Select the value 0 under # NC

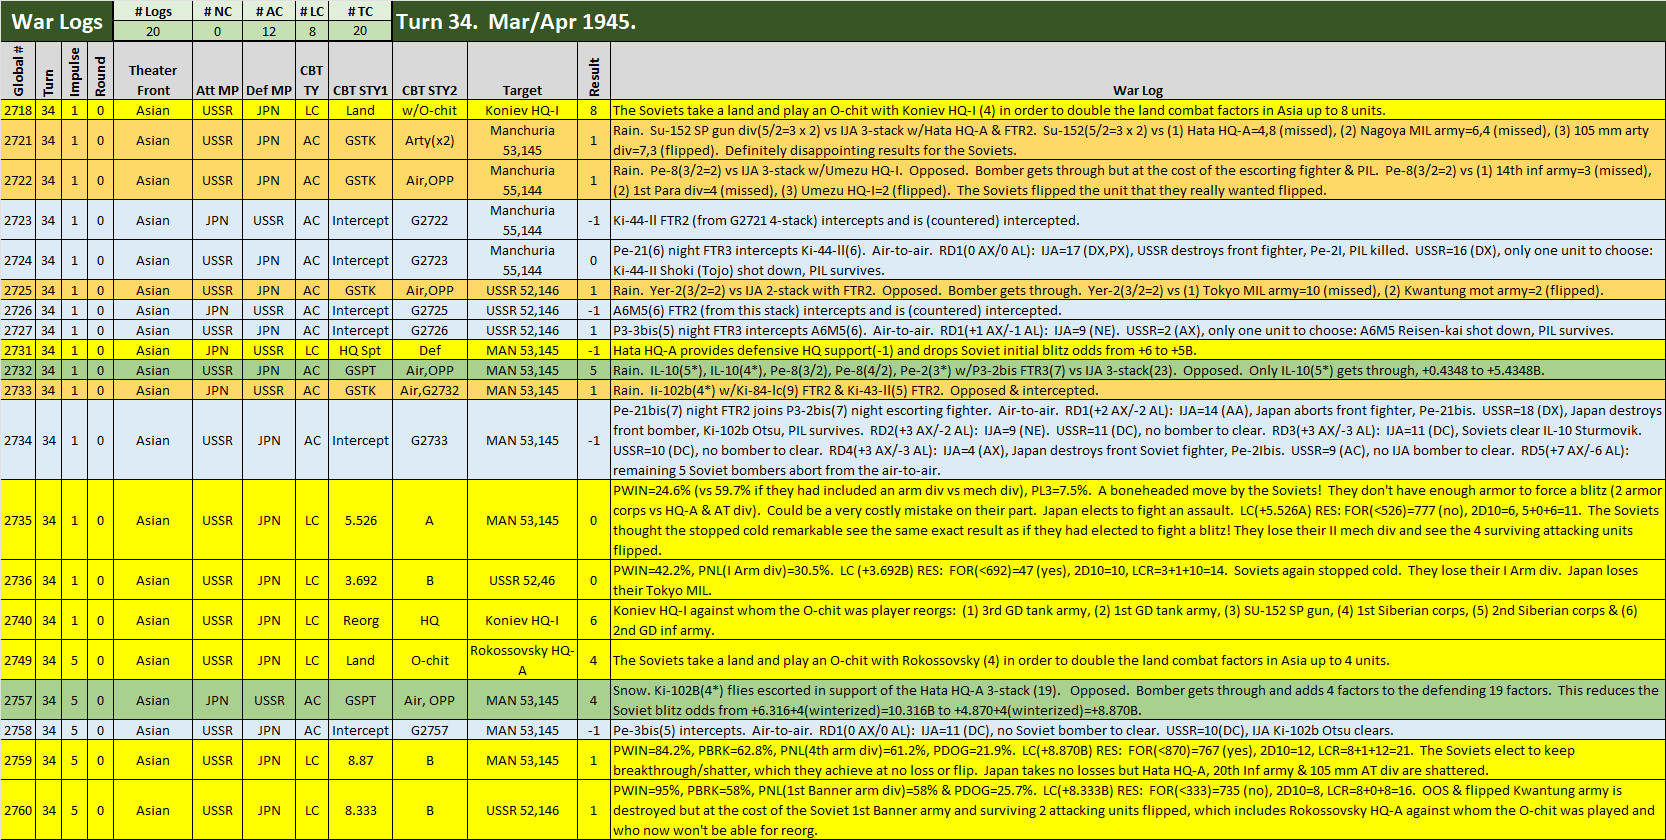point(217,31)
